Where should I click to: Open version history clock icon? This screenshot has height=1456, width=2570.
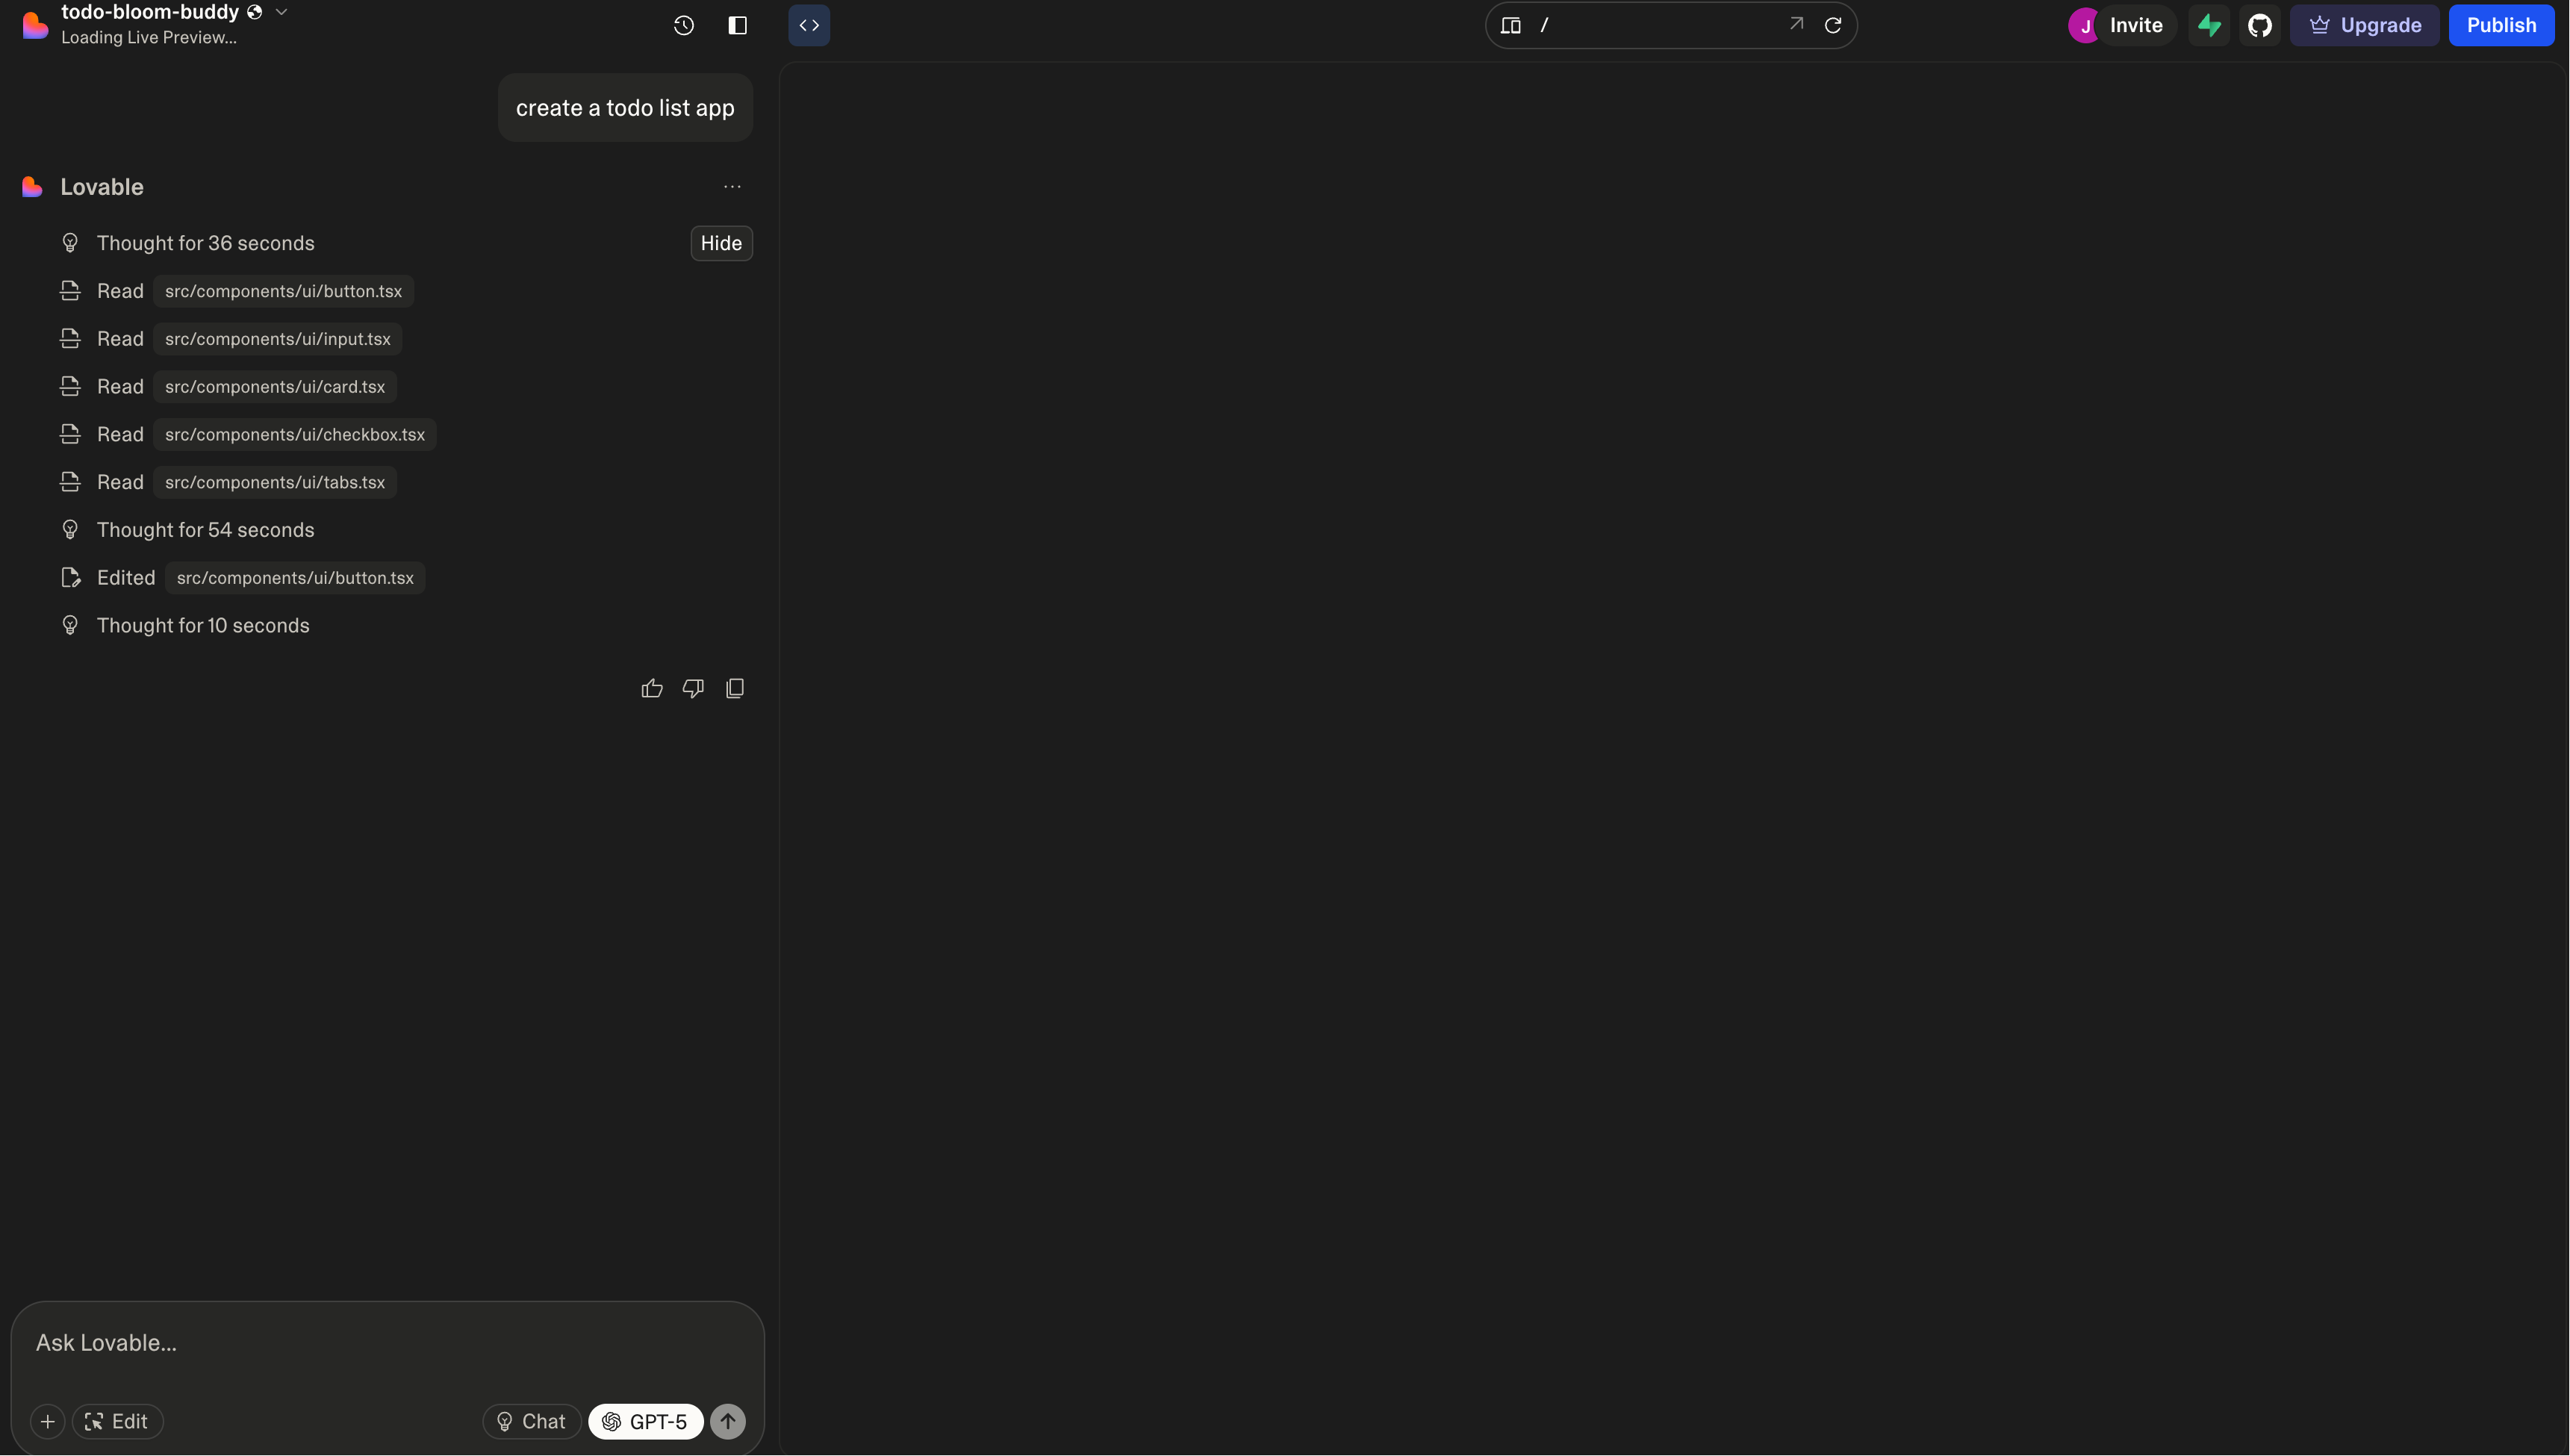coord(683,25)
